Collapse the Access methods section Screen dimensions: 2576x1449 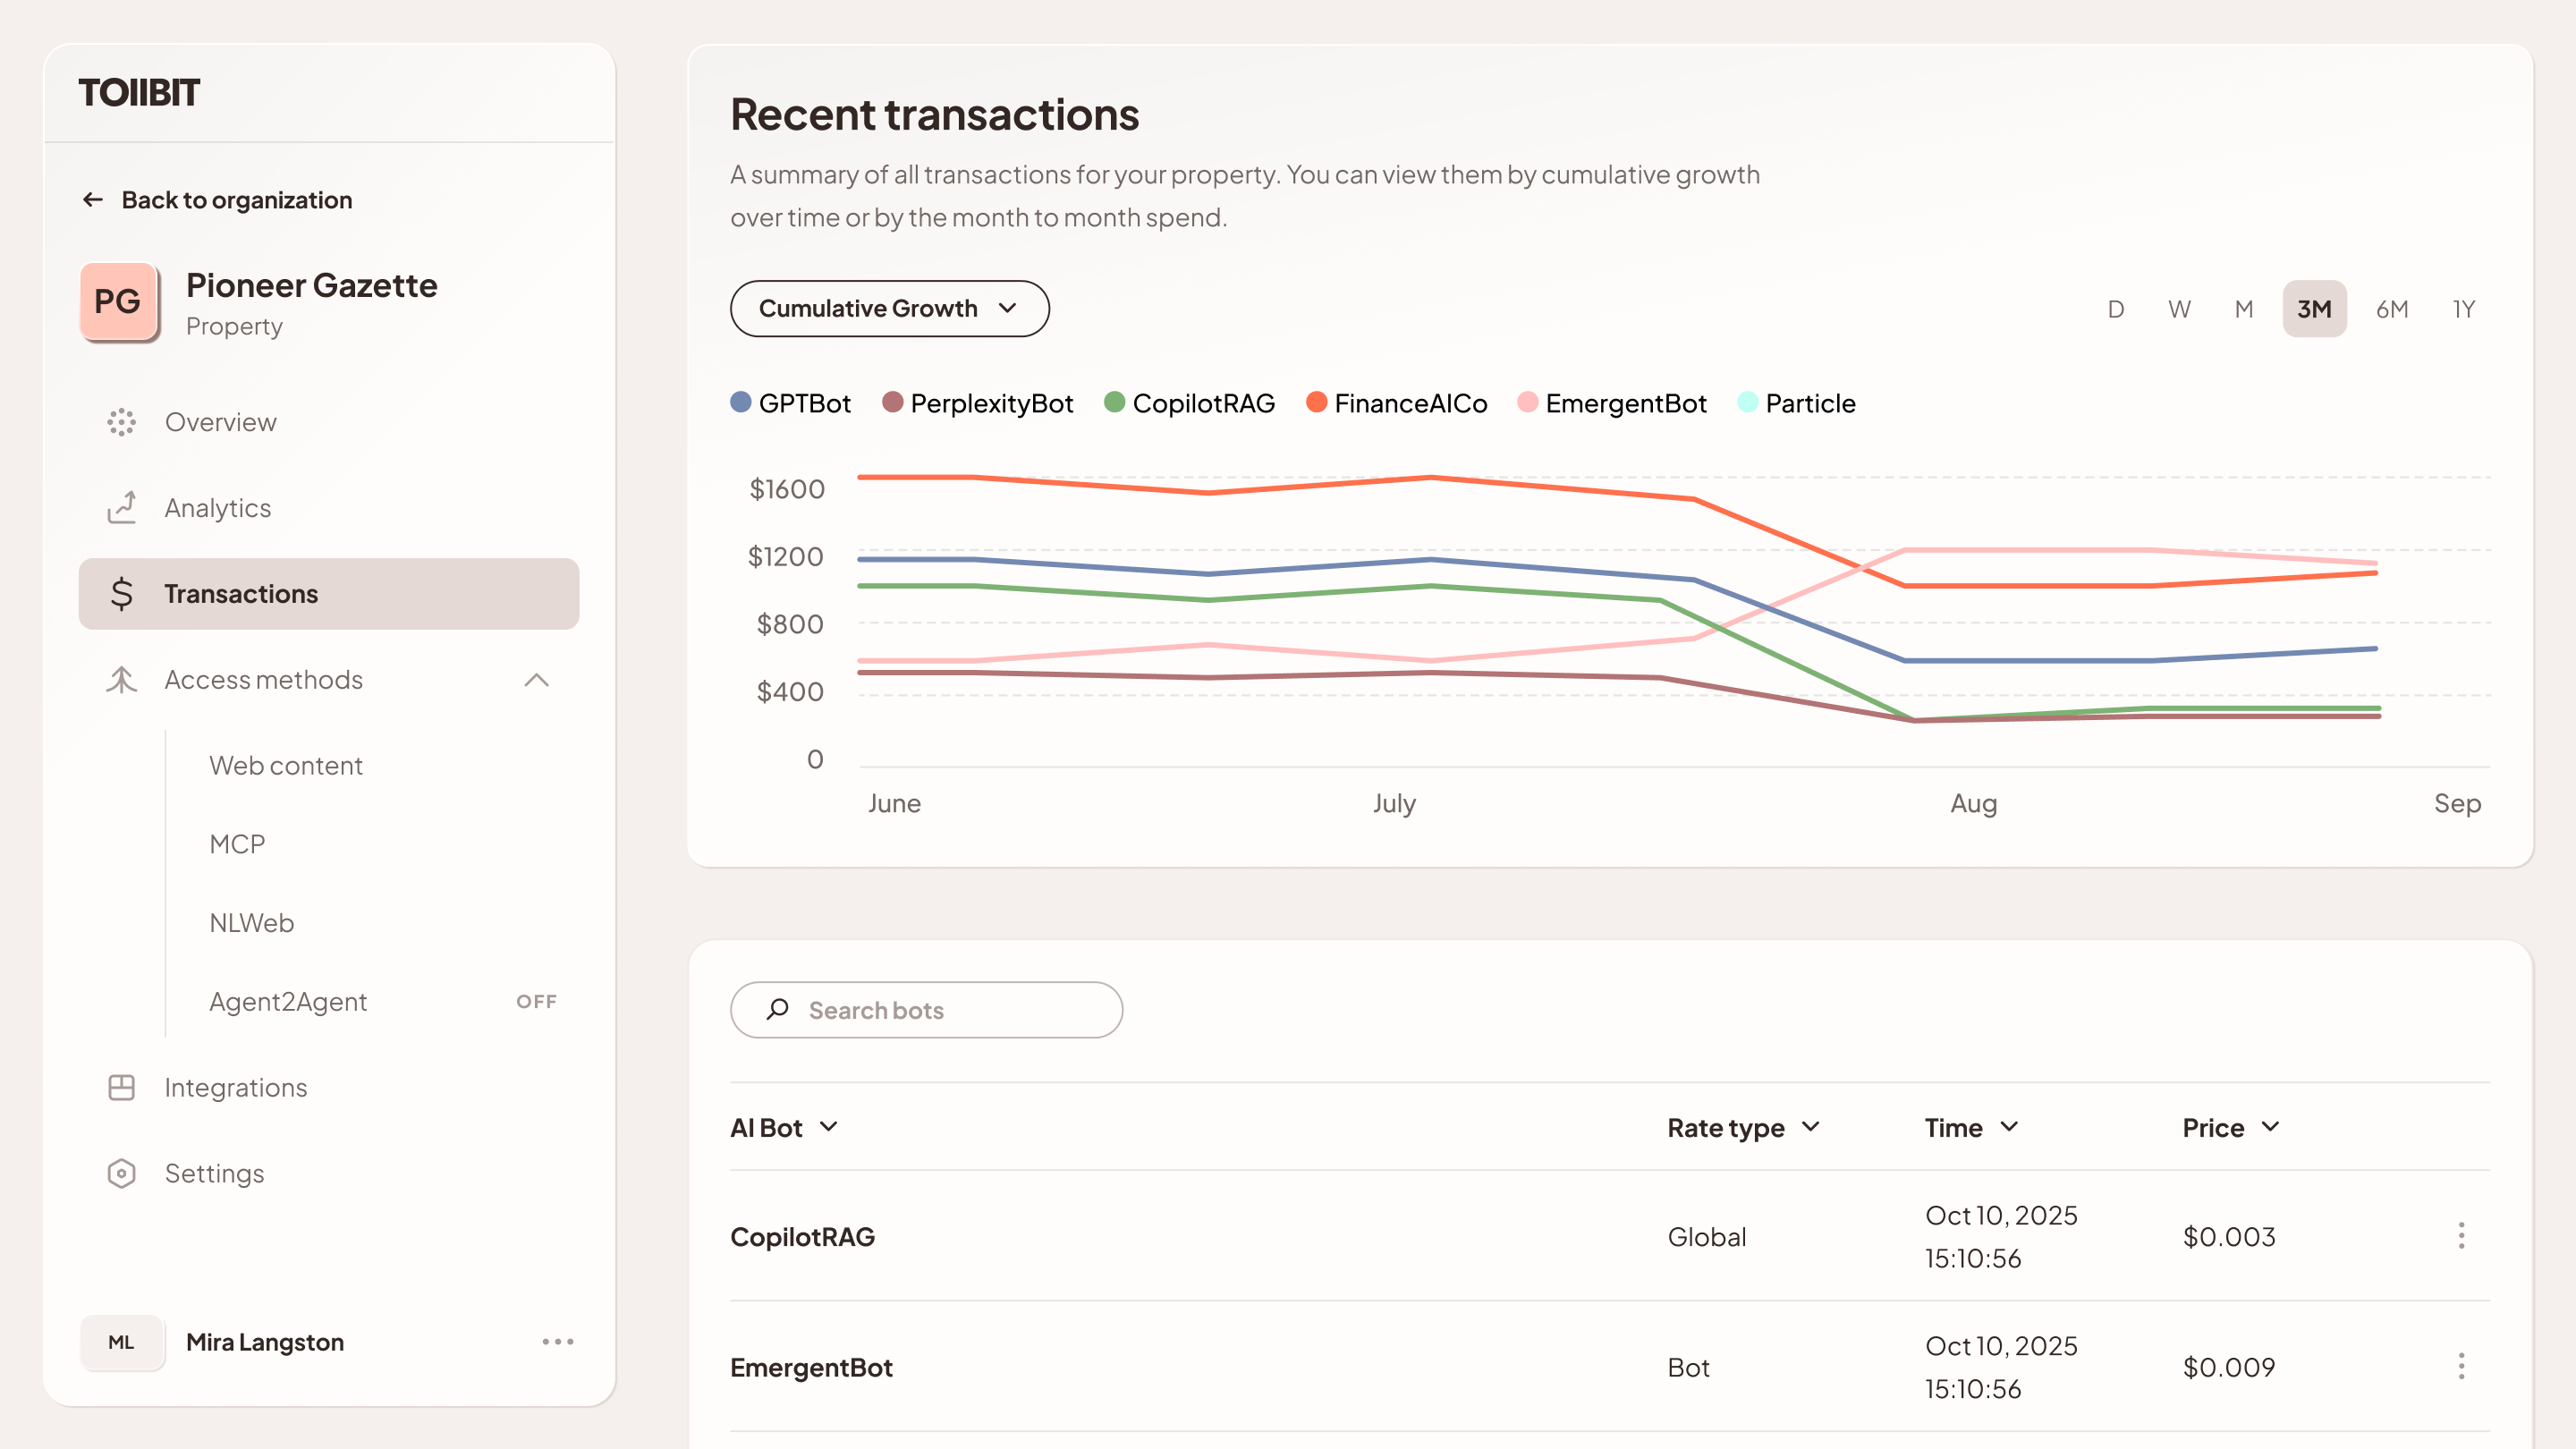tap(537, 680)
